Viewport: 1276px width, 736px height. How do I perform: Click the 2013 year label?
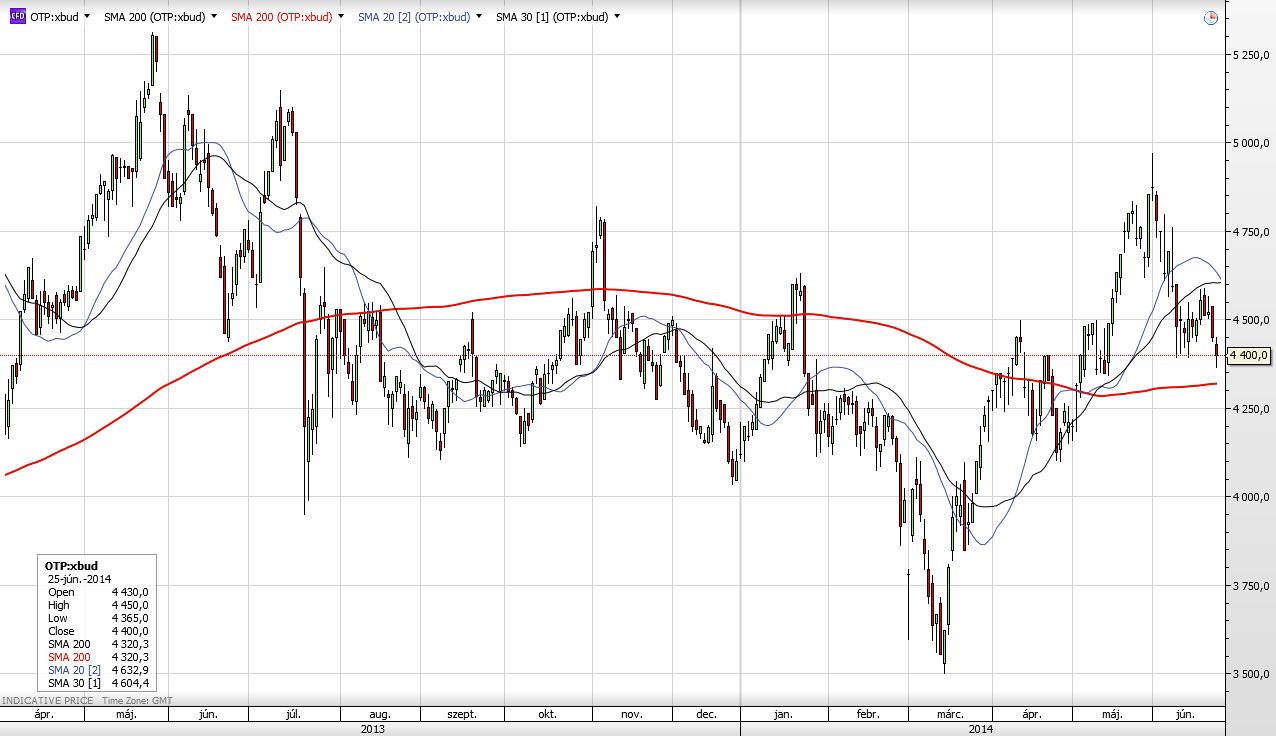(372, 729)
